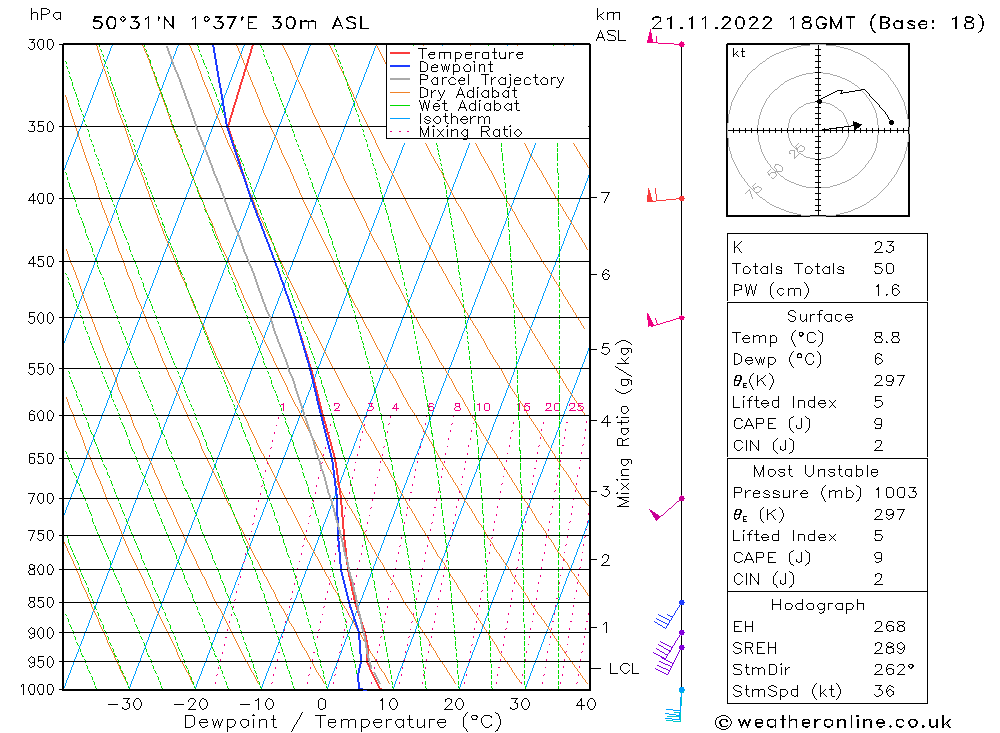The height and width of the screenshot is (733, 1000).
Task: Click the 'PW (cm)' row label
Action: coord(771,290)
